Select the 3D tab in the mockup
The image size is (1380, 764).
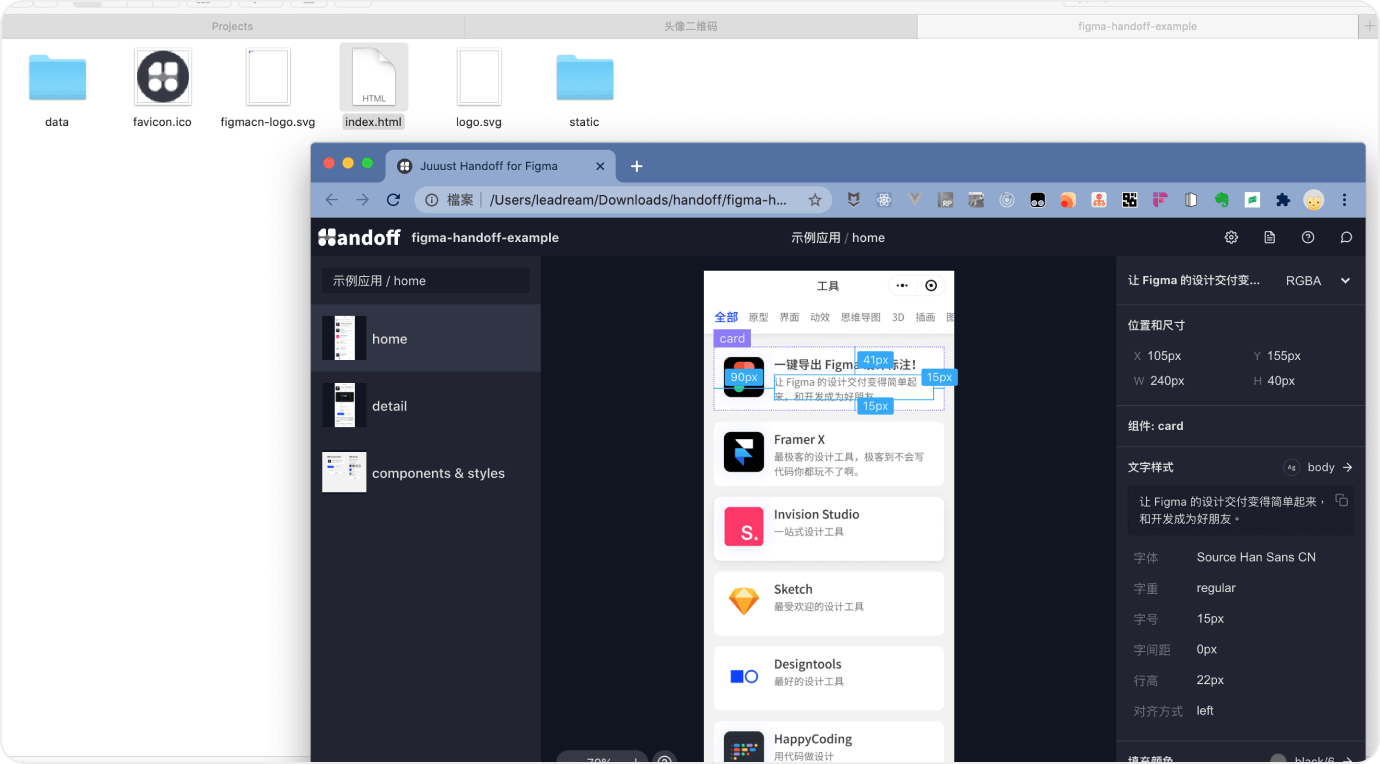[898, 317]
